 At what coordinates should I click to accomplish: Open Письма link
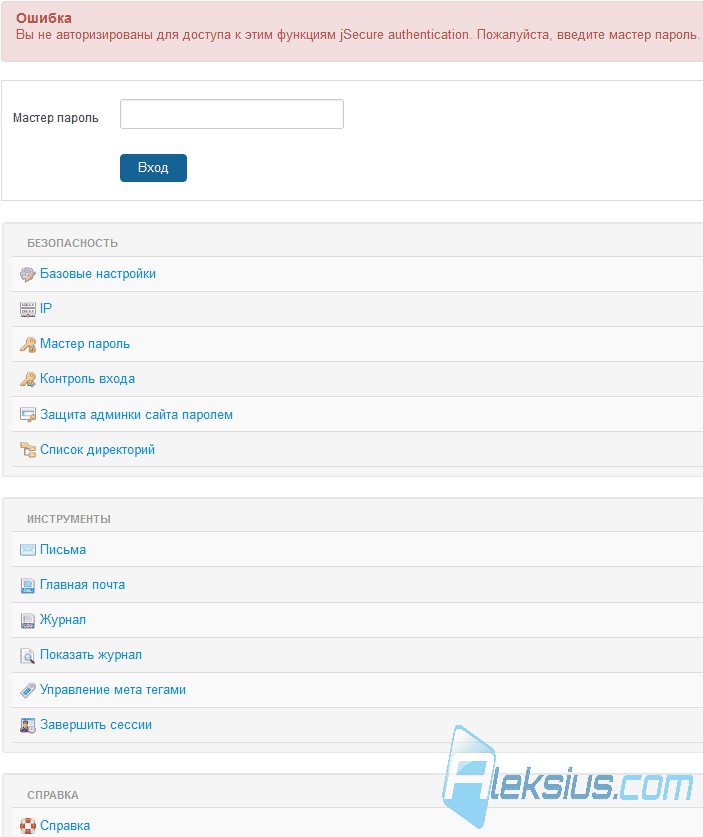click(63, 550)
